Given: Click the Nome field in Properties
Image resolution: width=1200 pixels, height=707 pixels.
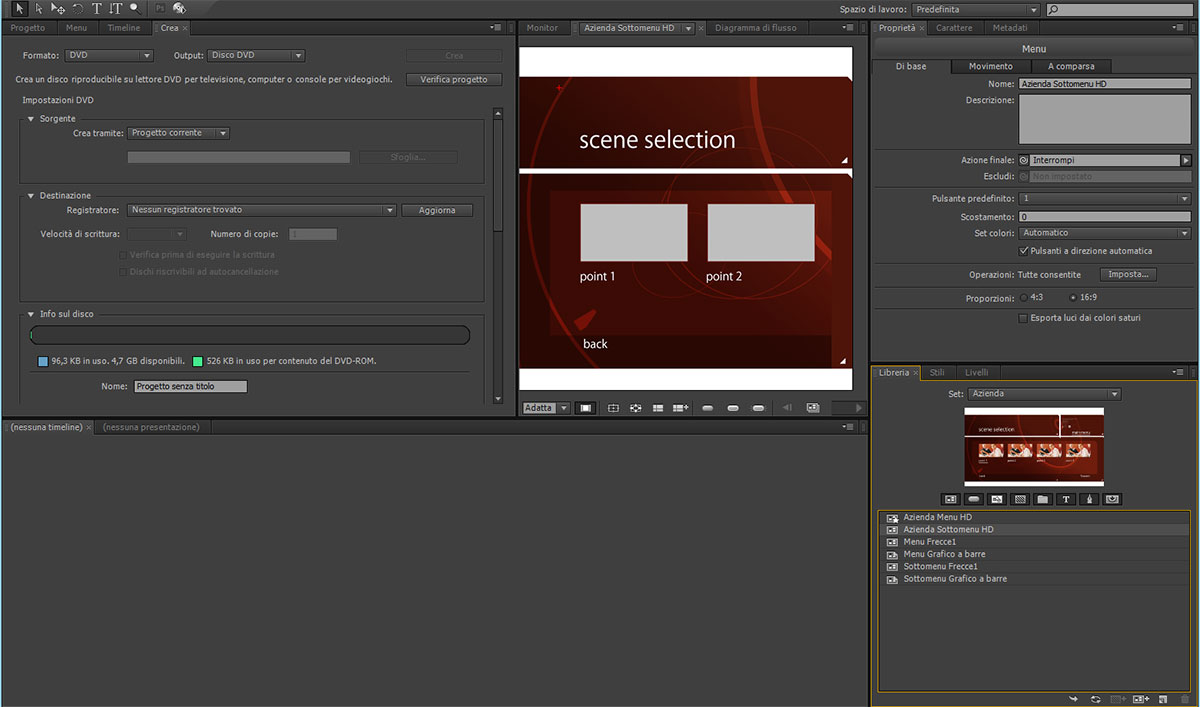Looking at the screenshot, I should click(x=1104, y=84).
